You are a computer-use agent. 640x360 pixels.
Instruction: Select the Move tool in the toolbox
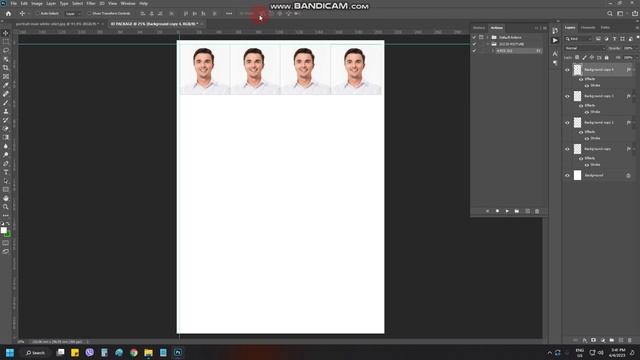tap(6, 33)
